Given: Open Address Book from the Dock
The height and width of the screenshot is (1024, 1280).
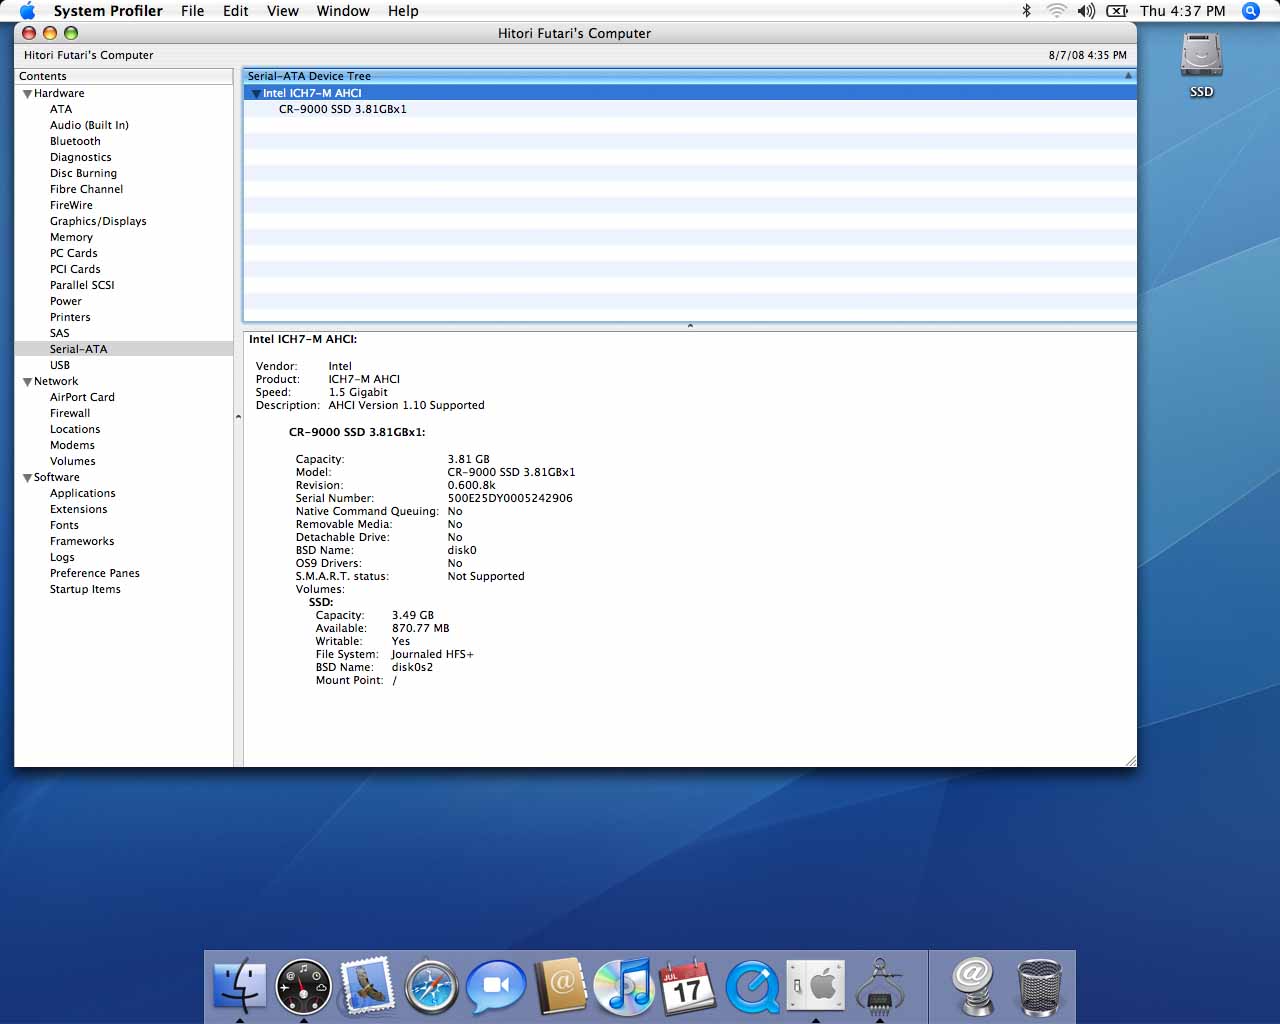Looking at the screenshot, I should pos(559,986).
